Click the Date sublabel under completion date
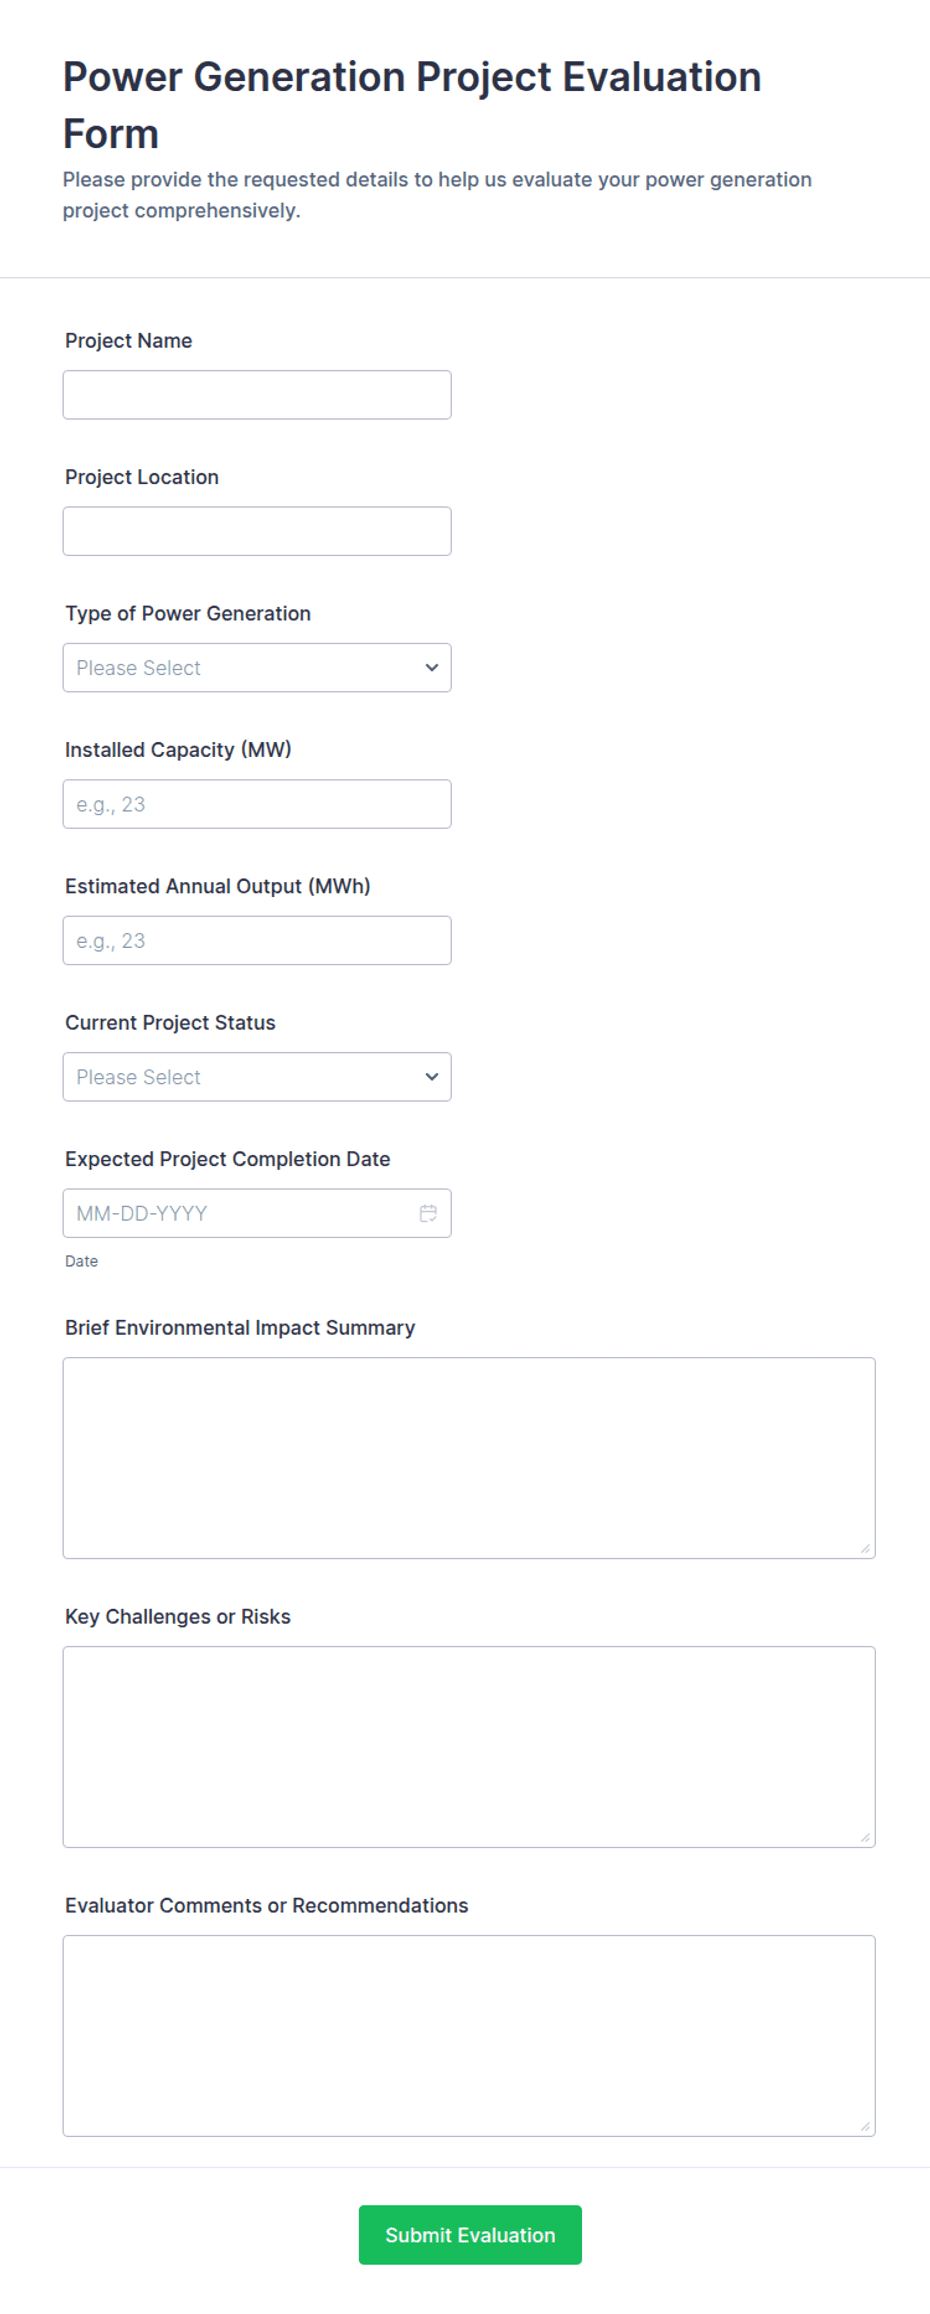This screenshot has height=2314, width=930. coord(82,1261)
